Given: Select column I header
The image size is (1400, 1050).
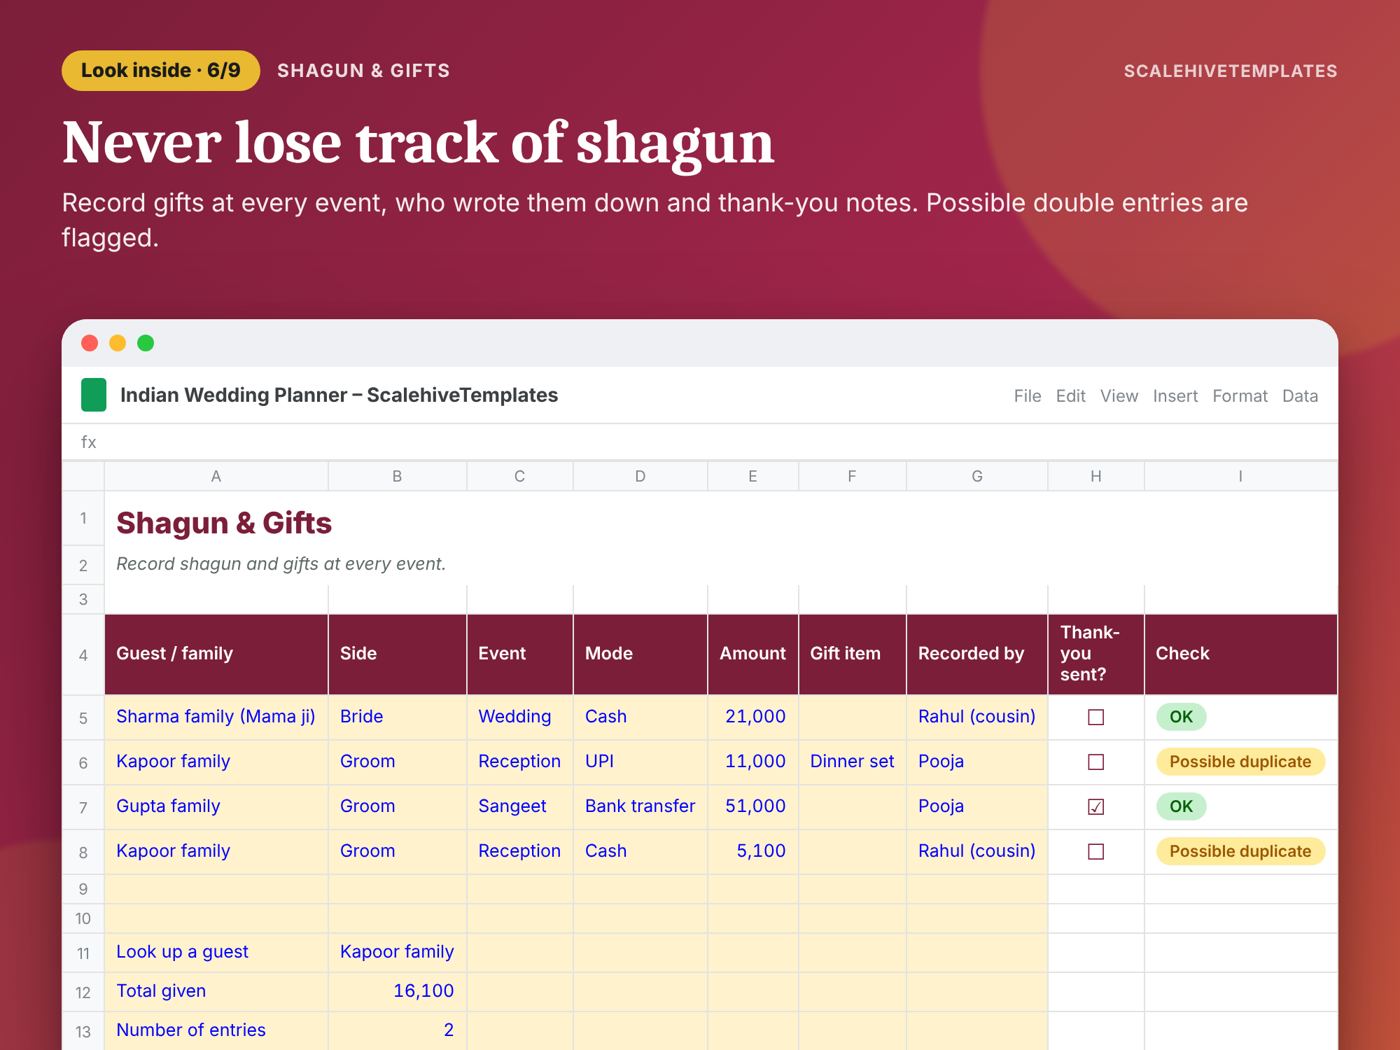Looking at the screenshot, I should click(1241, 477).
